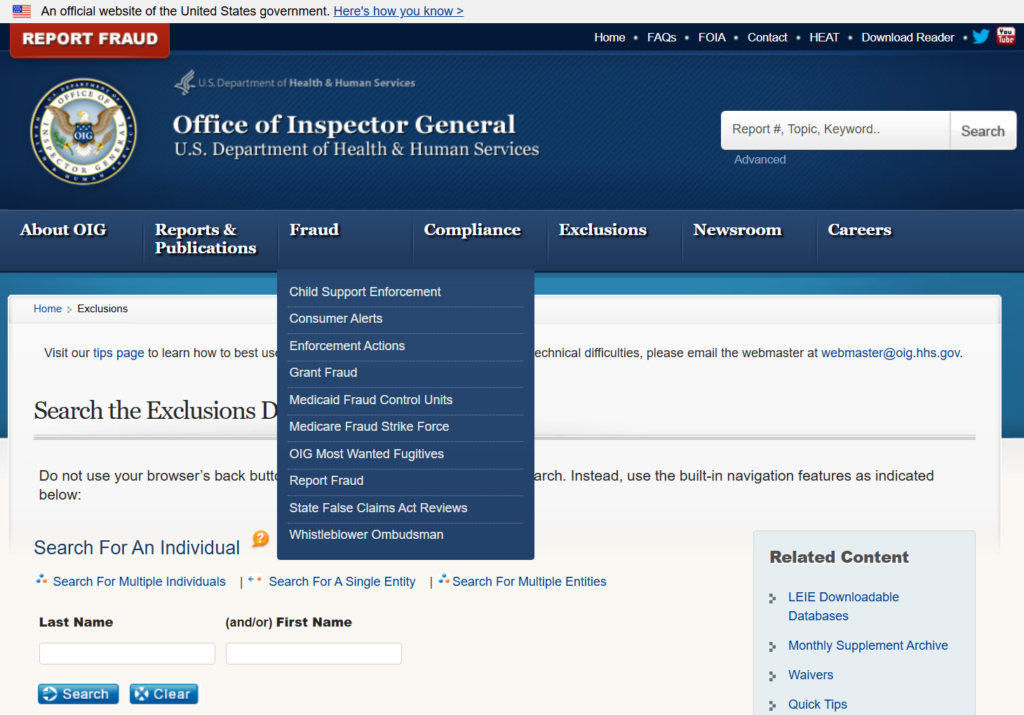
Task: Click the First Name input field
Action: 313,654
